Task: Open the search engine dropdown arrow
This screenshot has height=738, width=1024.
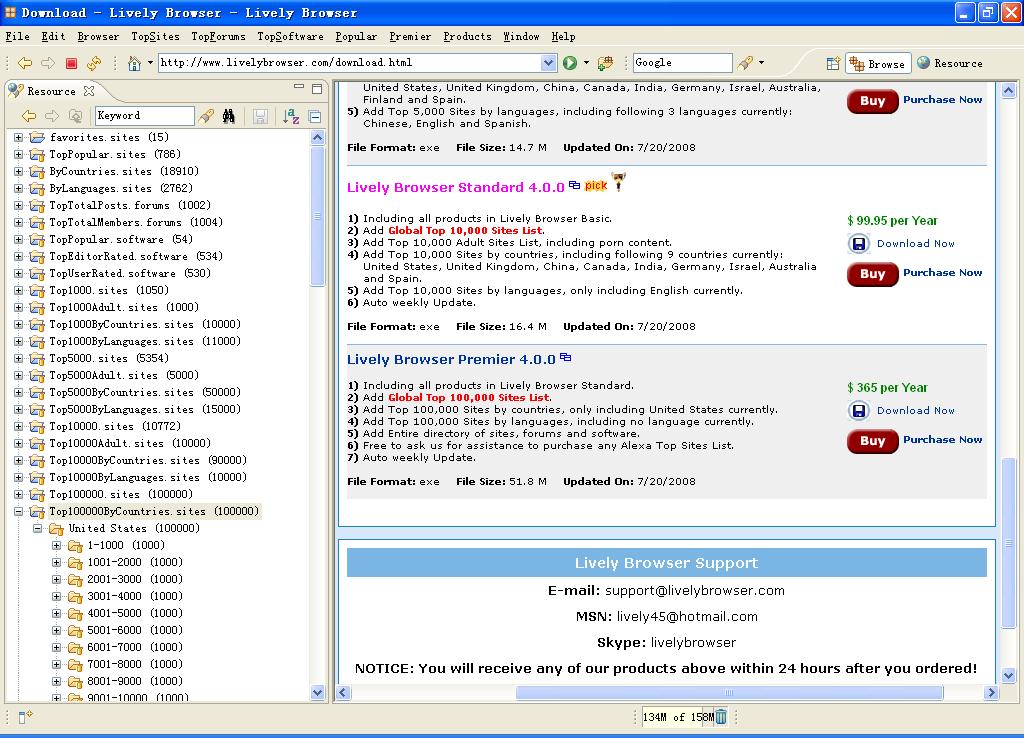Action: click(x=761, y=63)
